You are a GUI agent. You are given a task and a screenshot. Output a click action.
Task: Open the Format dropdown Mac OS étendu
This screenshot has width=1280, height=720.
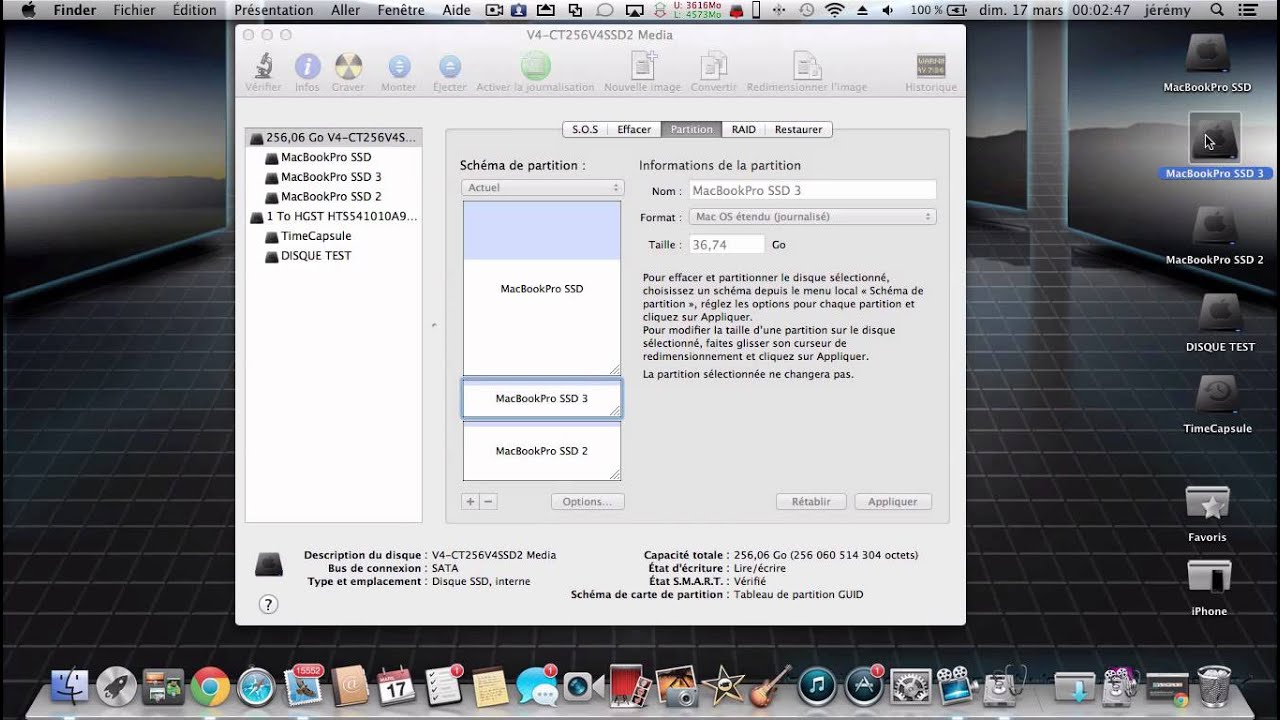(812, 216)
